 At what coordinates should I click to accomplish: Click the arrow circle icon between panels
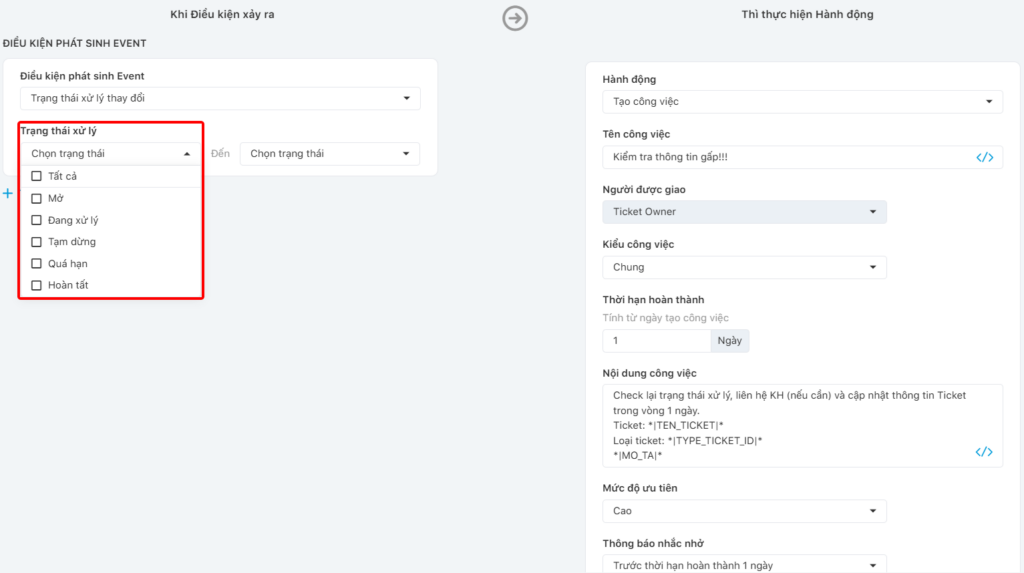click(x=514, y=18)
